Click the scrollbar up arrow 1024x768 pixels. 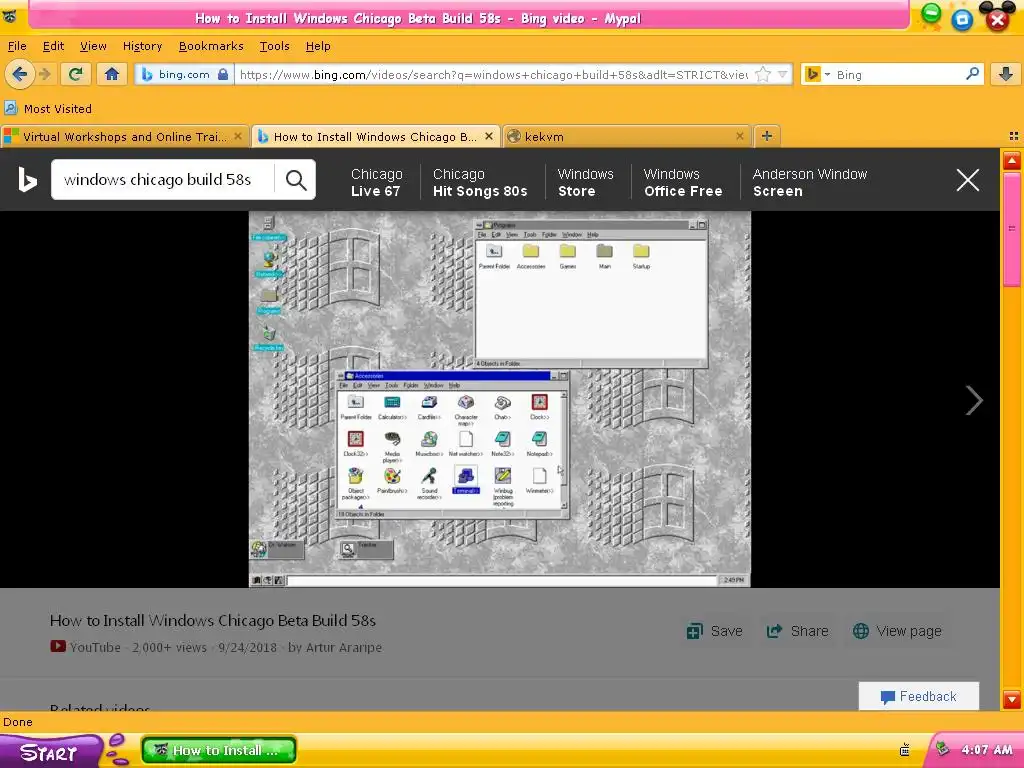pyautogui.click(x=1012, y=161)
